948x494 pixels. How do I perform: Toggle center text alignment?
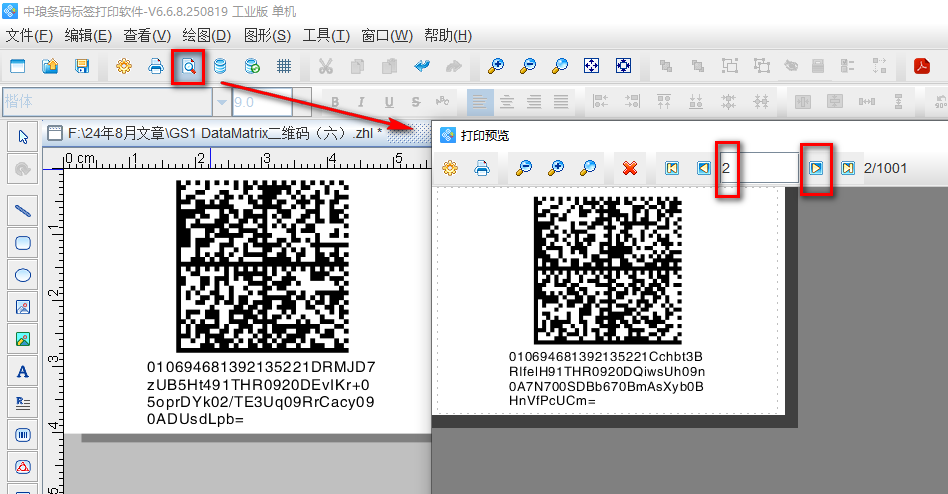coord(508,102)
